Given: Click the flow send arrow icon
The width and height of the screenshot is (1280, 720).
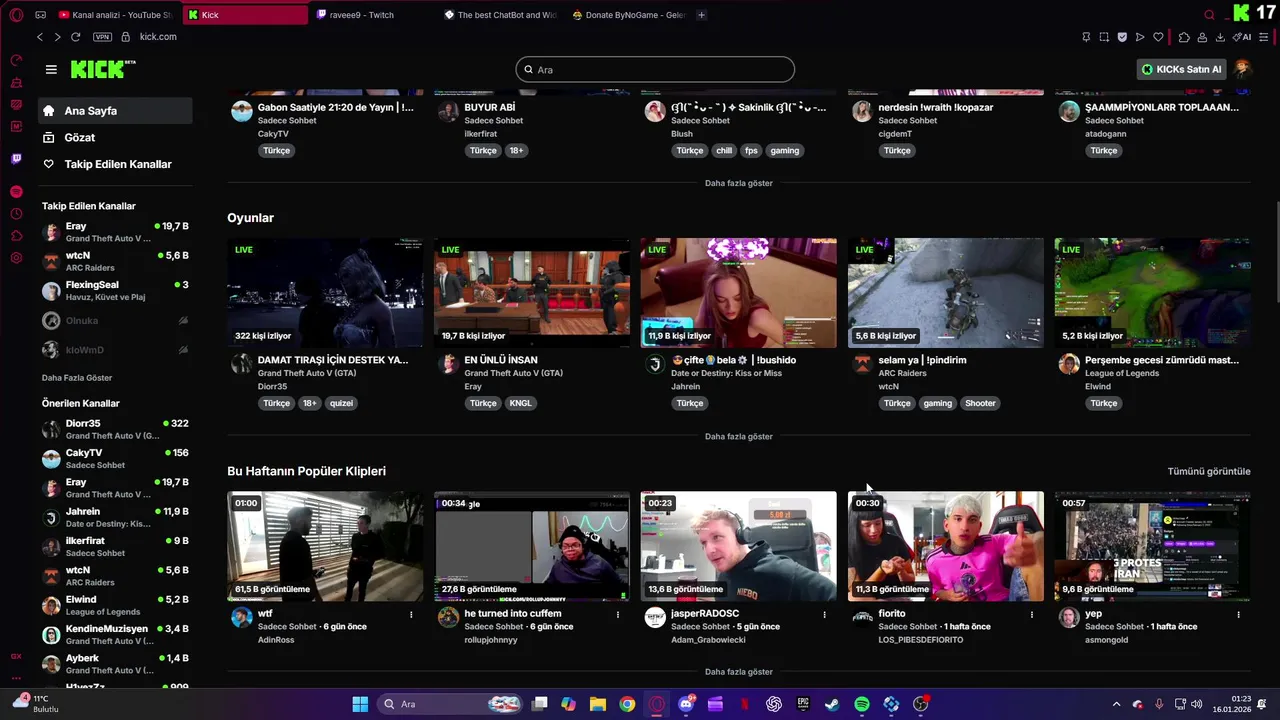Looking at the screenshot, I should click(x=1140, y=37).
